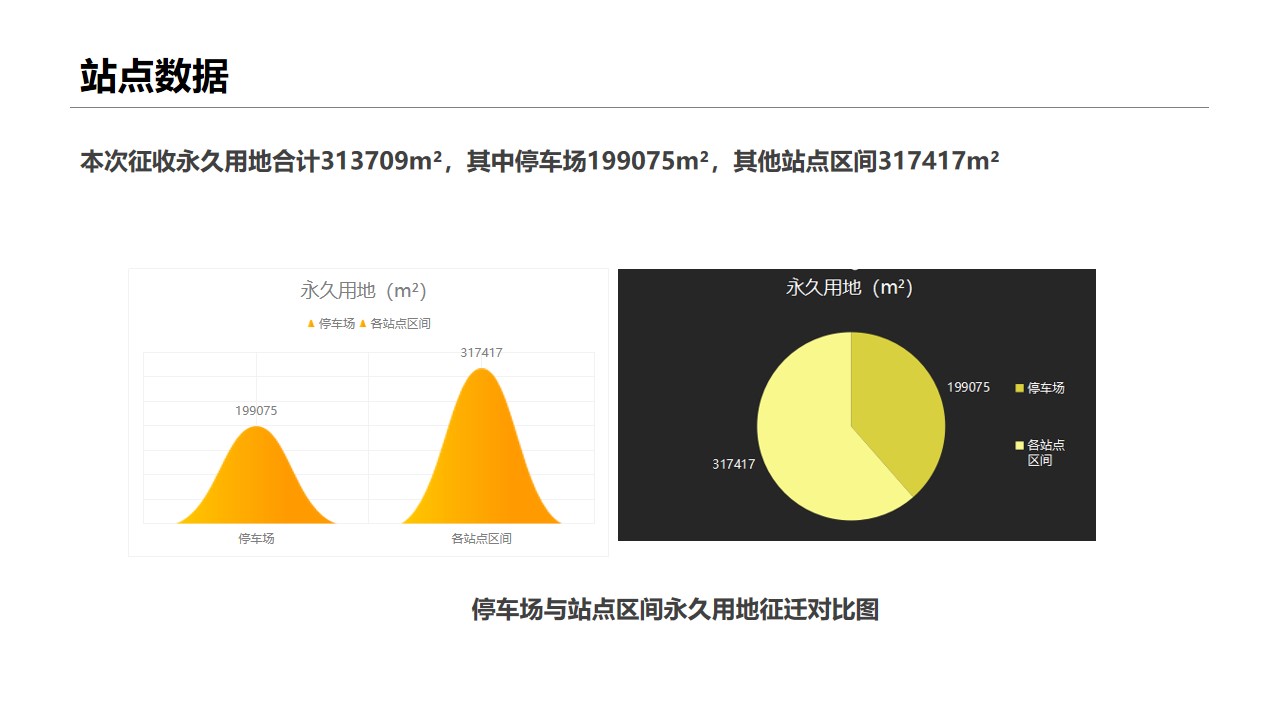Click the 各站点区间 legend text in pie chart
The image size is (1280, 720).
[x=1046, y=453]
